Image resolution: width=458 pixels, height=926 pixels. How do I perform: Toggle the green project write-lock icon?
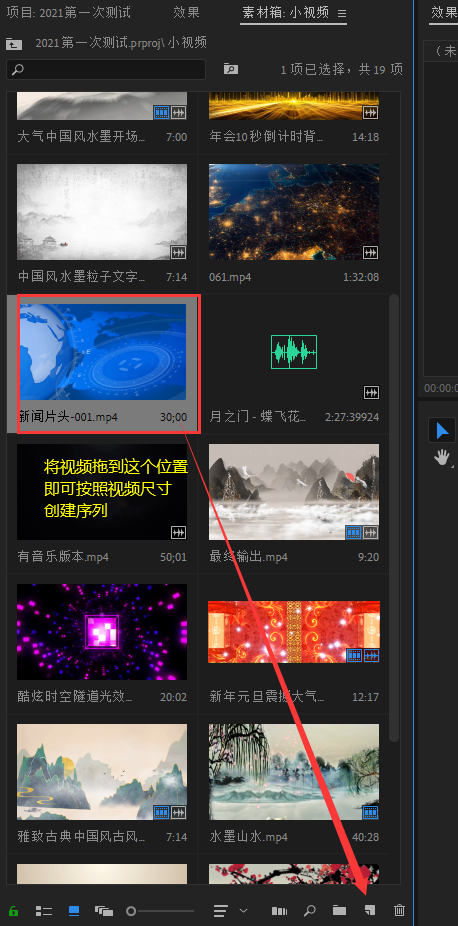coord(13,911)
